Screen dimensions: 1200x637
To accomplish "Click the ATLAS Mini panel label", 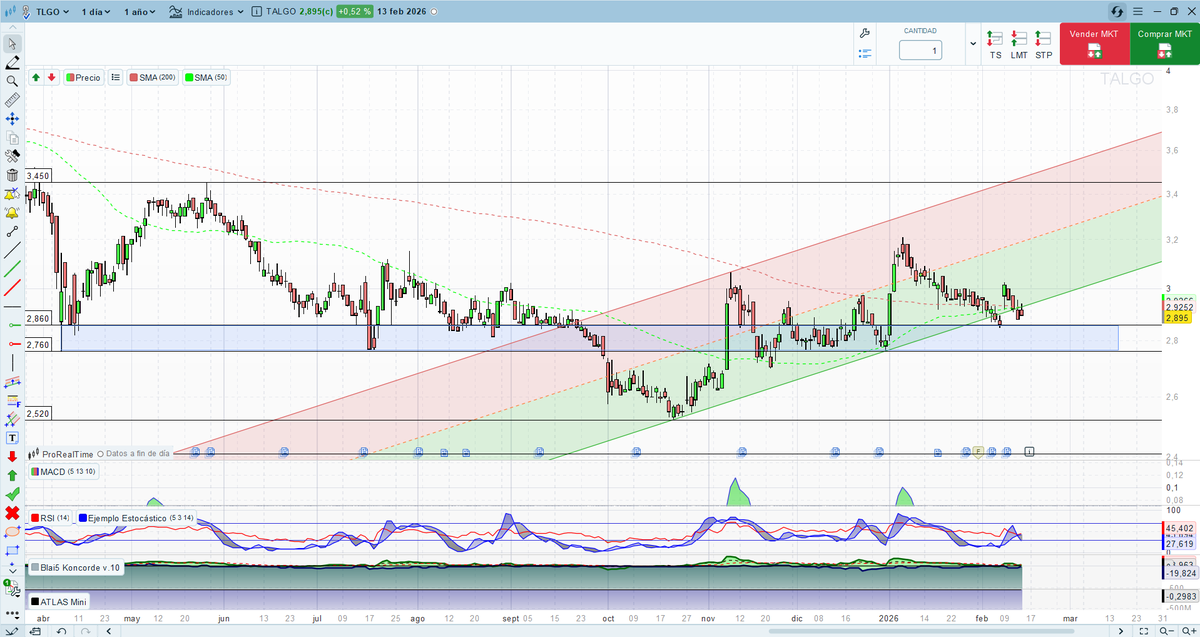I will [x=60, y=602].
